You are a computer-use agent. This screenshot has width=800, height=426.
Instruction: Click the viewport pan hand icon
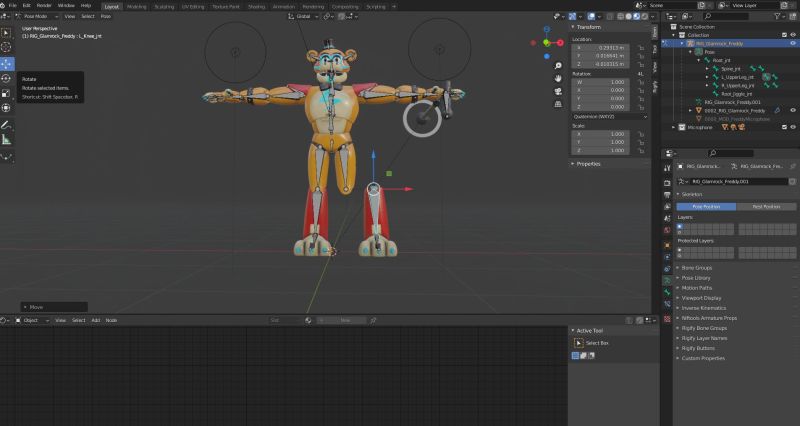click(558, 79)
